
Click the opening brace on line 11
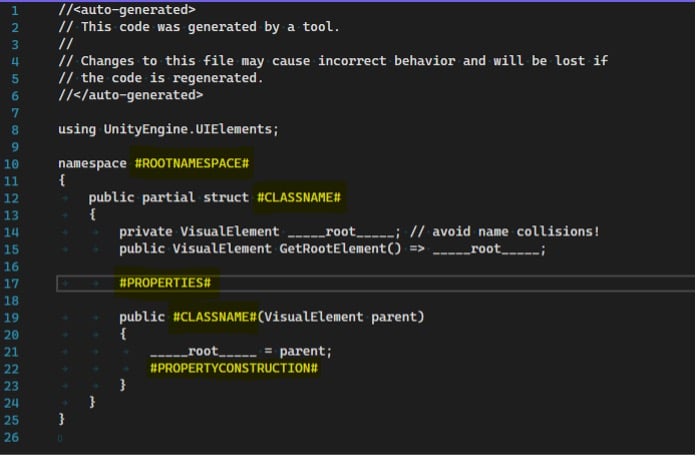click(x=62, y=180)
